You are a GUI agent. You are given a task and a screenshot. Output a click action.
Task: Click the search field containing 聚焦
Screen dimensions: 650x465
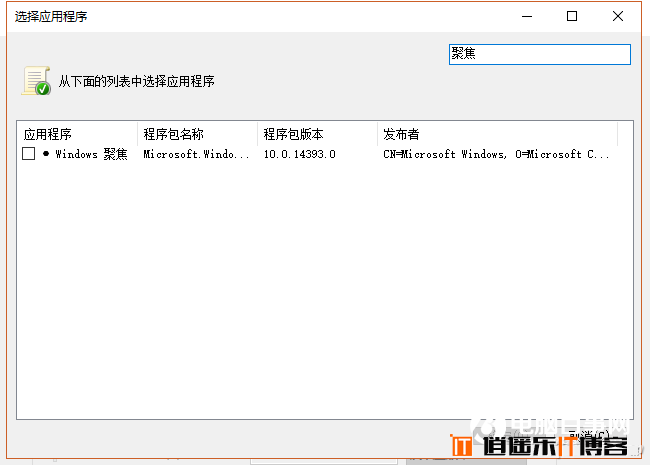pyautogui.click(x=540, y=54)
